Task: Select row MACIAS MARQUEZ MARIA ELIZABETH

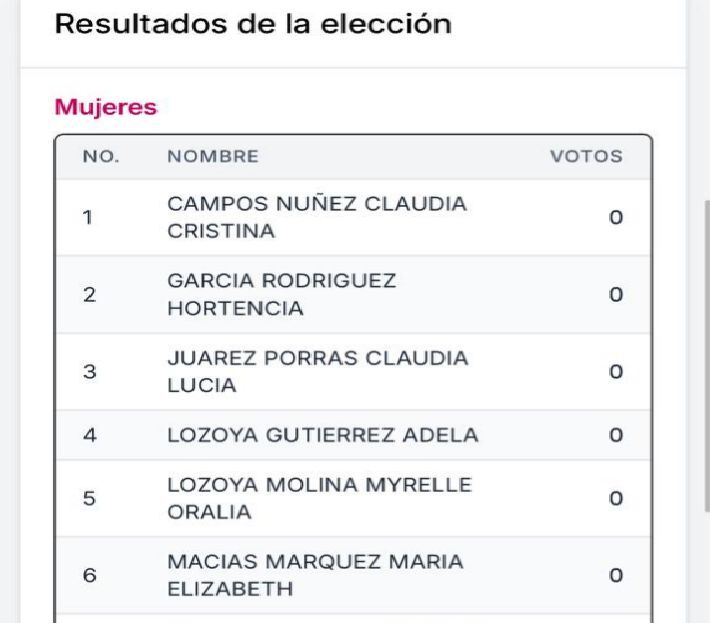Action: [x=353, y=575]
